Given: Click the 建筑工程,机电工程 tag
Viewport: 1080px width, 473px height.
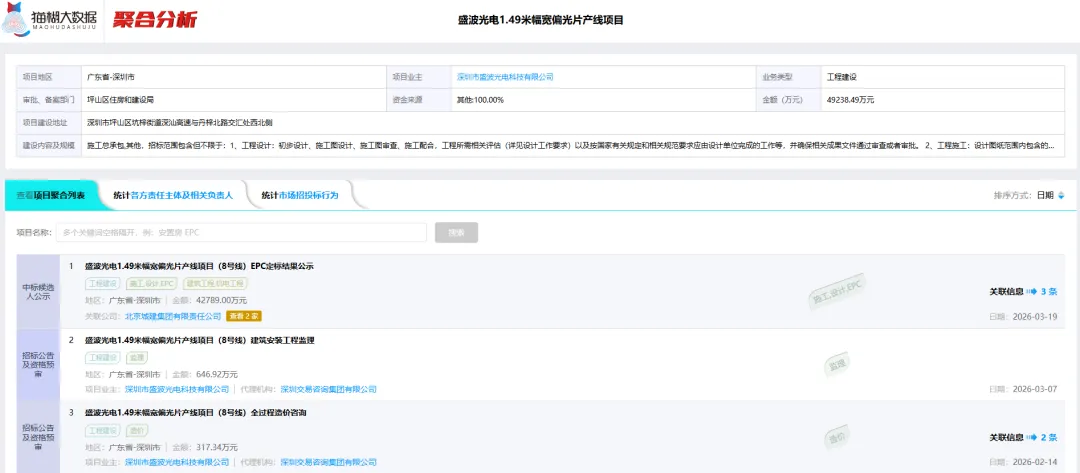Looking at the screenshot, I should coord(215,283).
